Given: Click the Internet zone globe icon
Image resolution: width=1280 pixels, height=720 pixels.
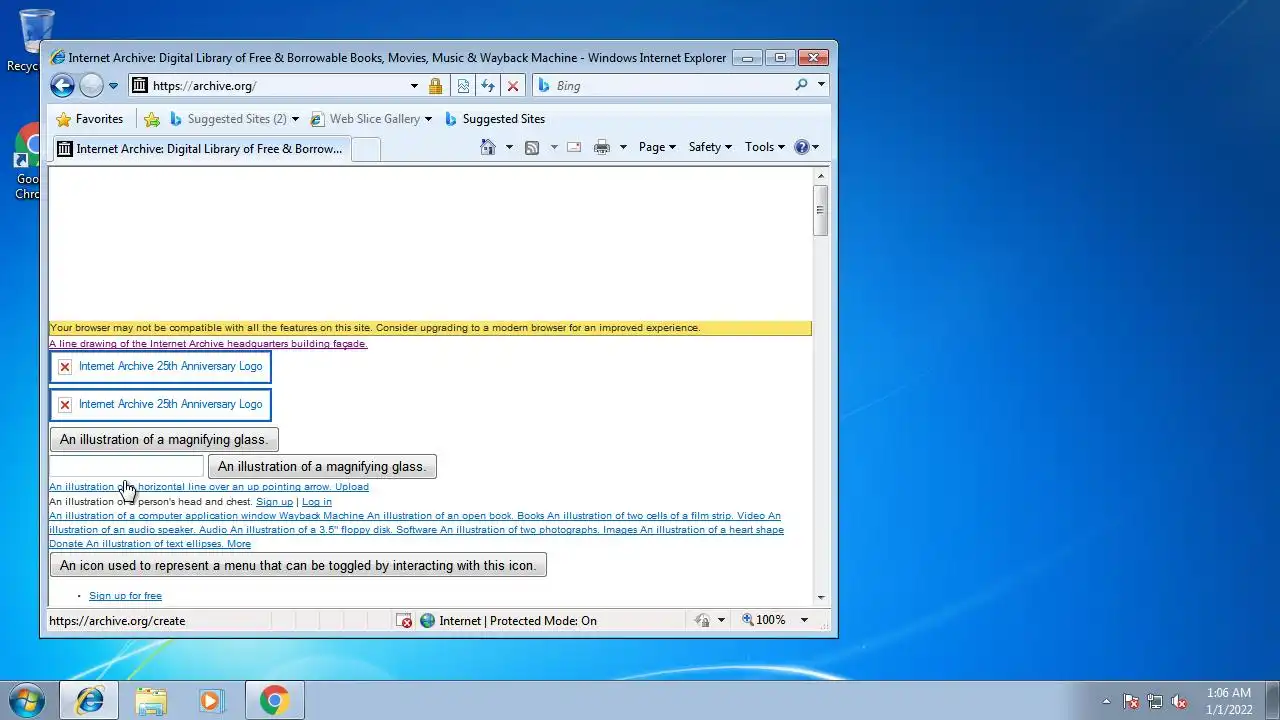Looking at the screenshot, I should click(x=427, y=621).
